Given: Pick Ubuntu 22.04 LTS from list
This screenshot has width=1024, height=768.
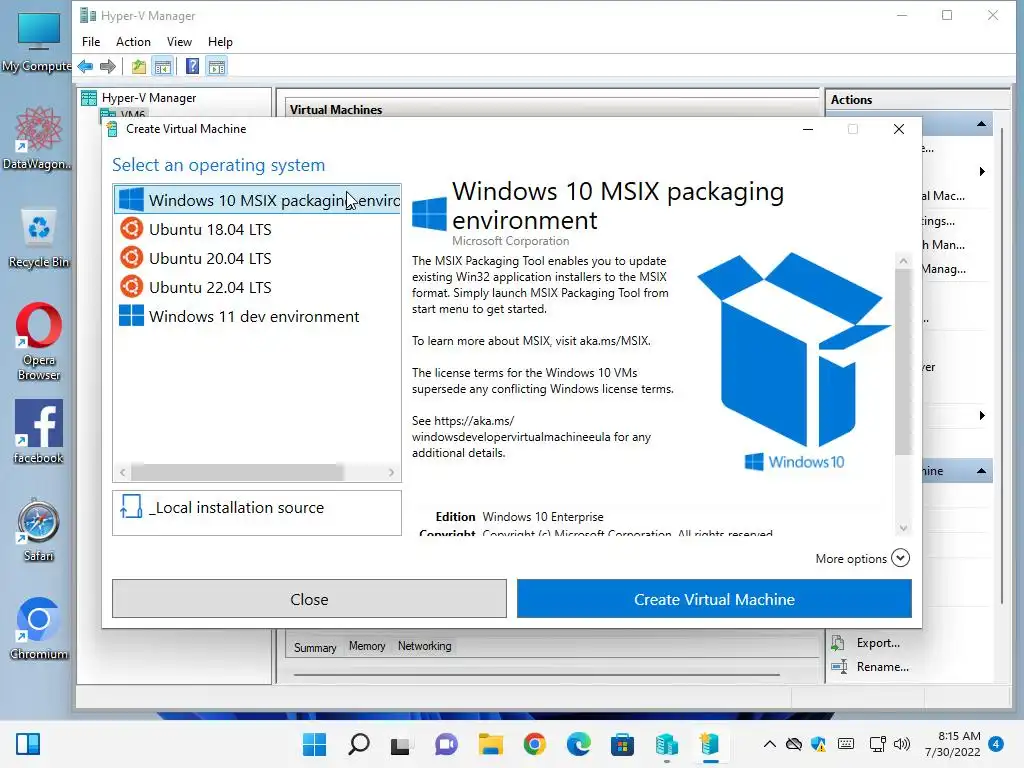Looking at the screenshot, I should (x=210, y=287).
